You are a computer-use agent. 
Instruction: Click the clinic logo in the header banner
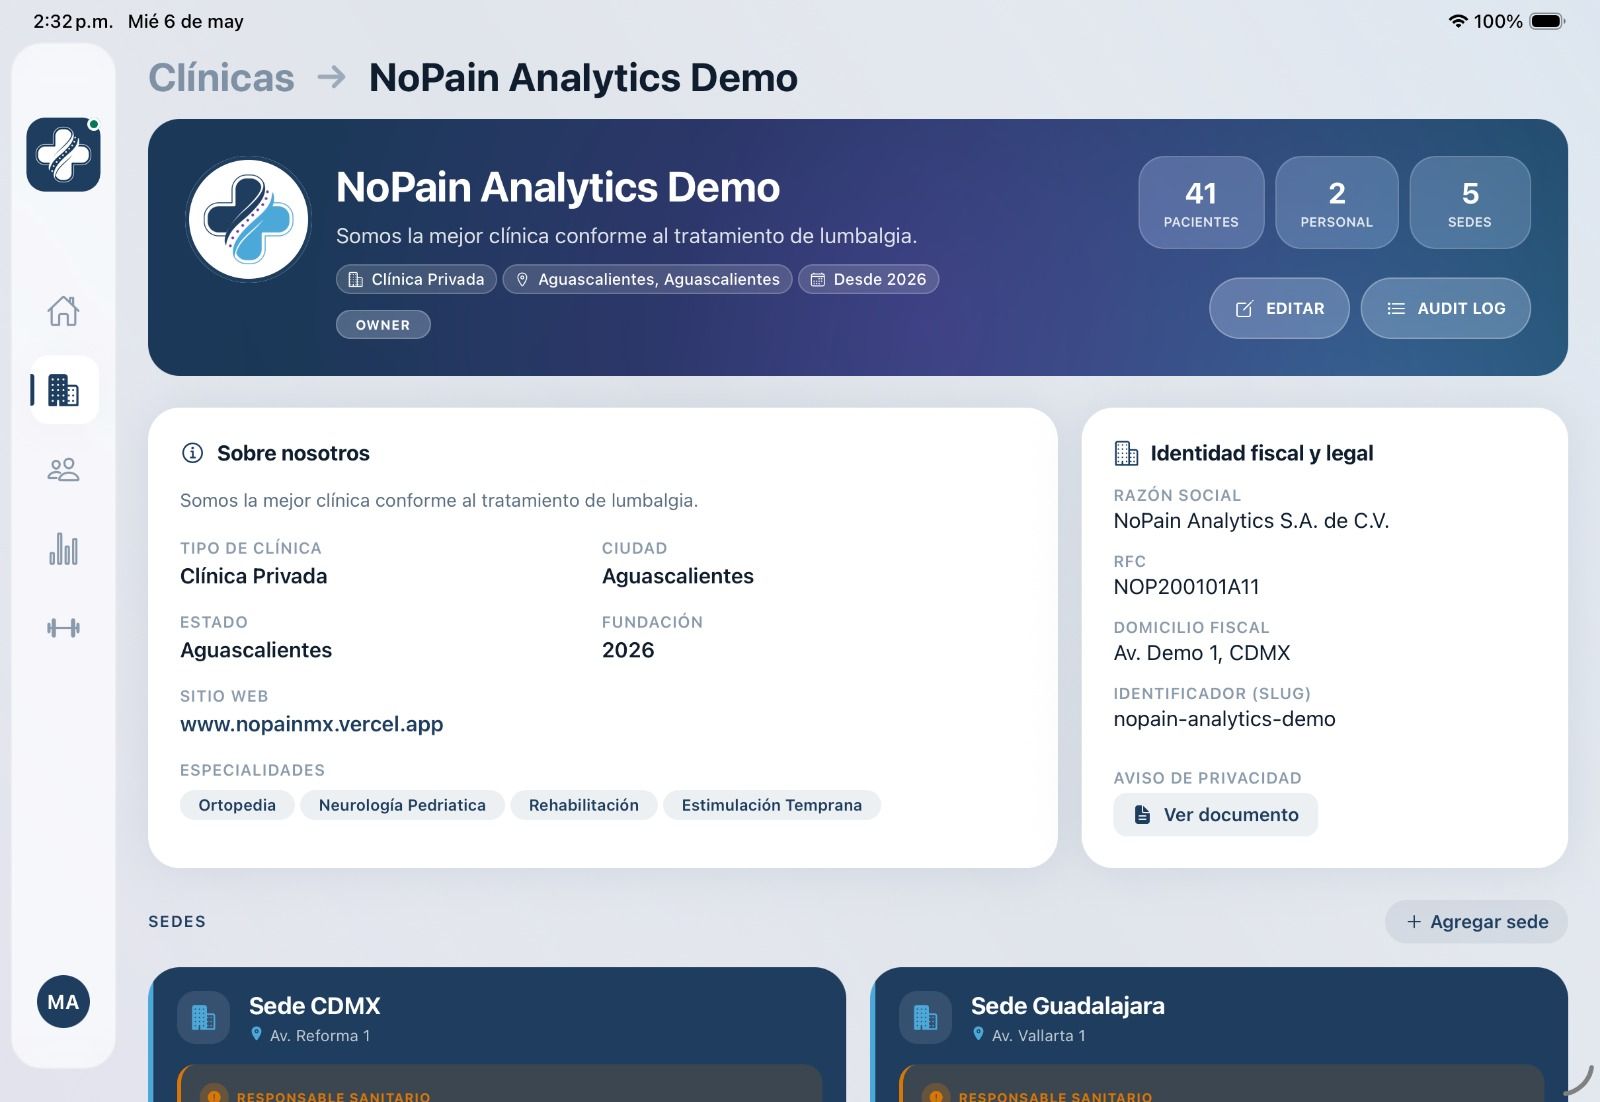tap(249, 220)
